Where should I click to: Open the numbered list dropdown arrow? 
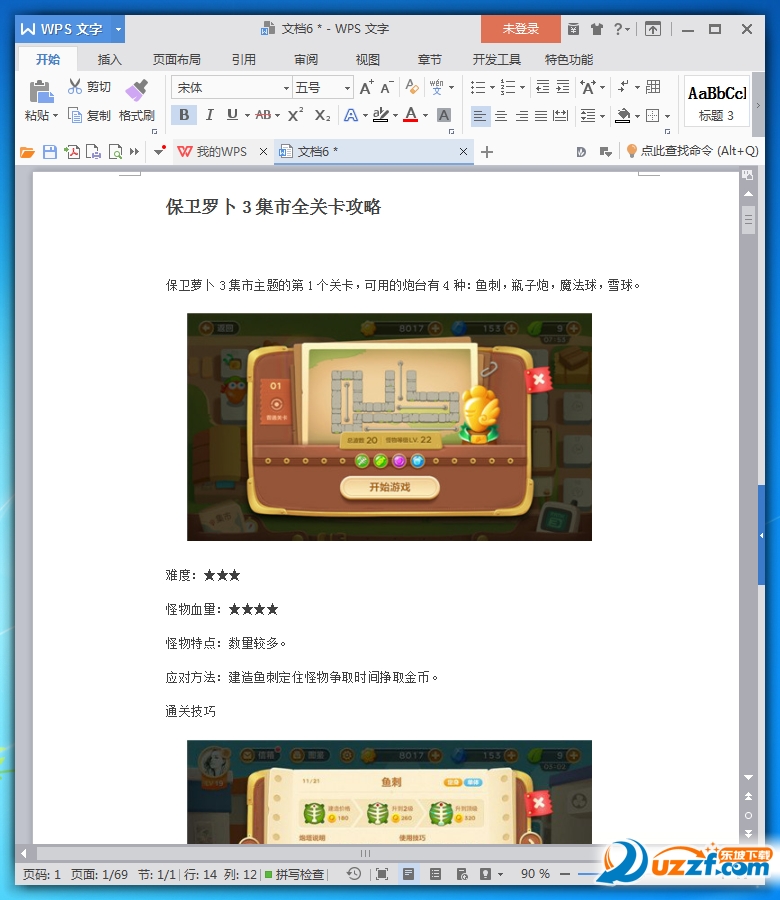[x=522, y=87]
